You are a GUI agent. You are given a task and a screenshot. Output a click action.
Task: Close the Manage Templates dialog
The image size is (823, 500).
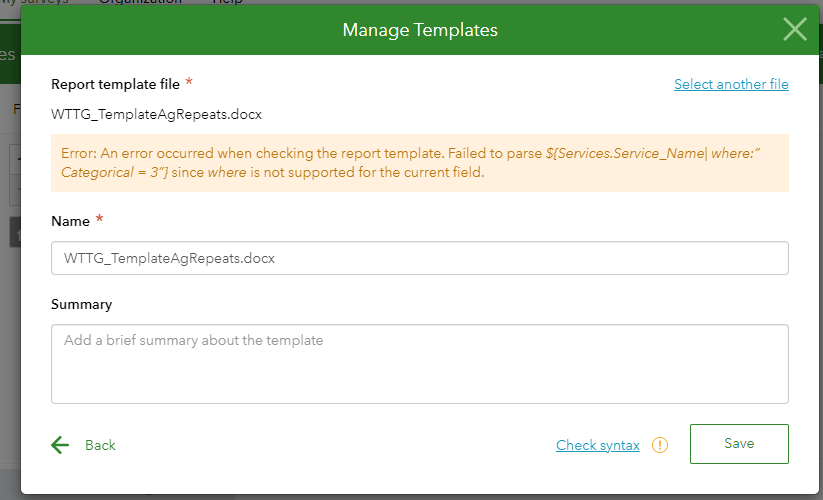pos(795,29)
